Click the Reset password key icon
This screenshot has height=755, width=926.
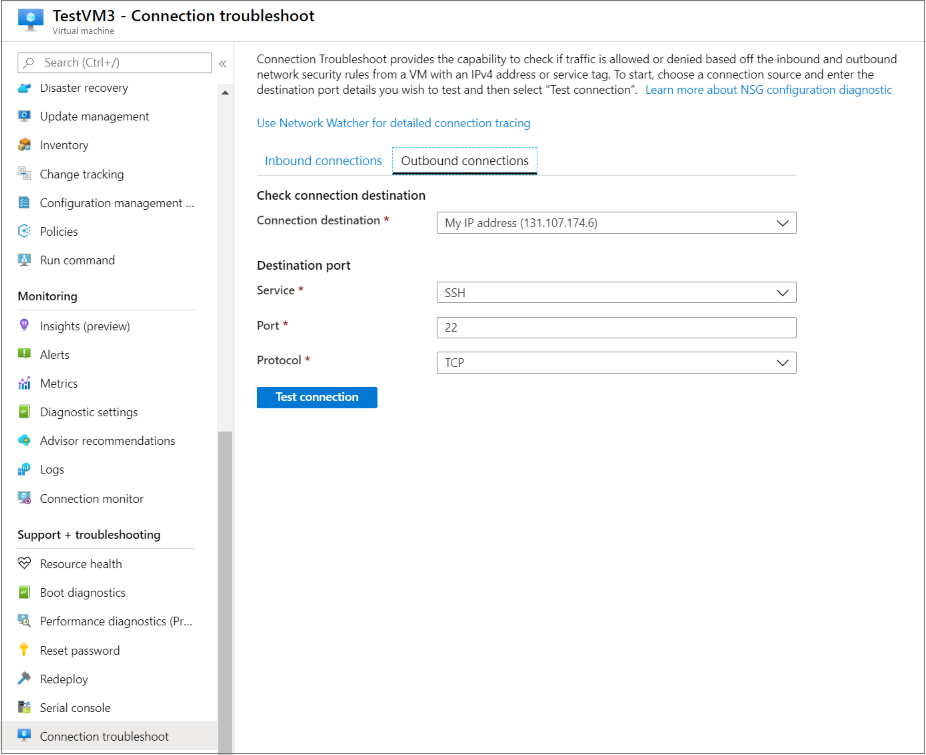25,651
